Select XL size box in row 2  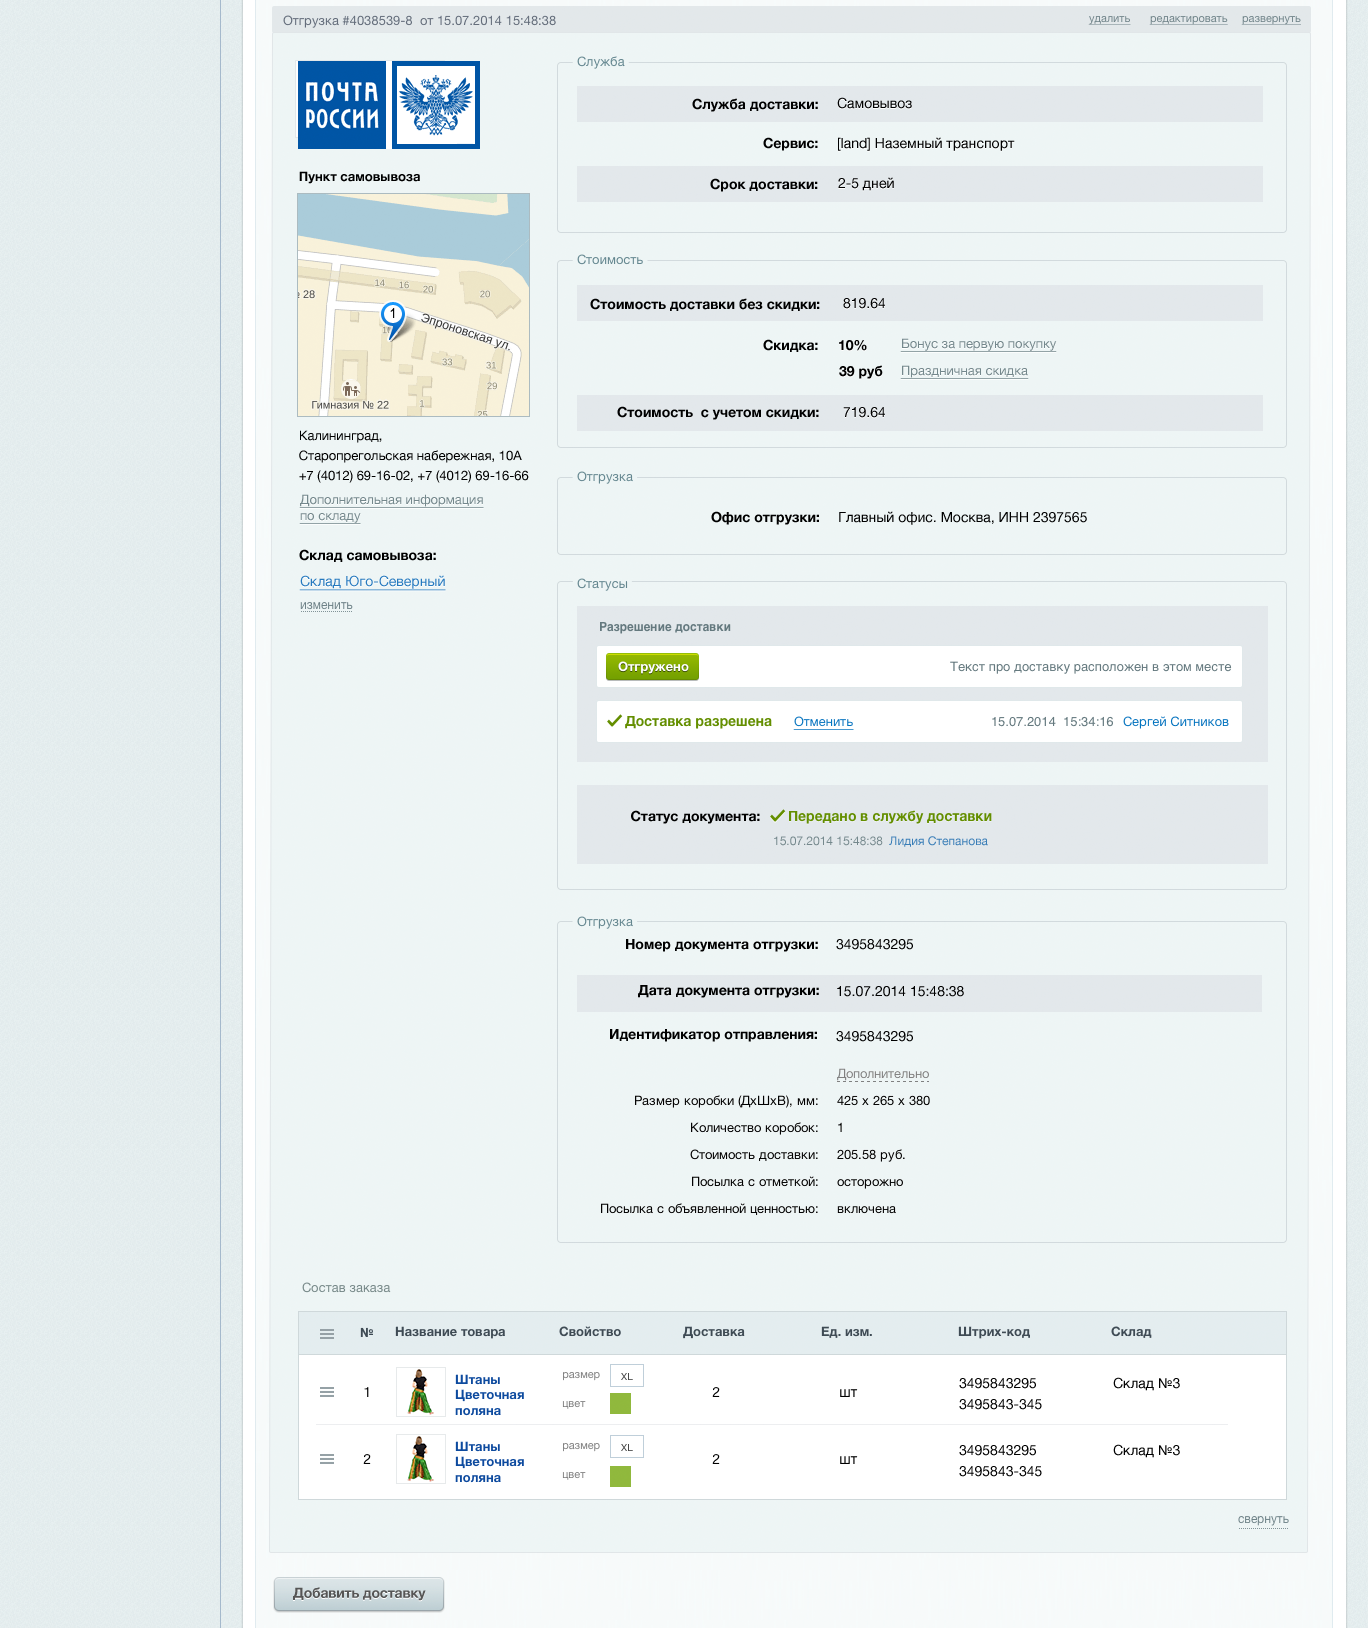tap(627, 1447)
